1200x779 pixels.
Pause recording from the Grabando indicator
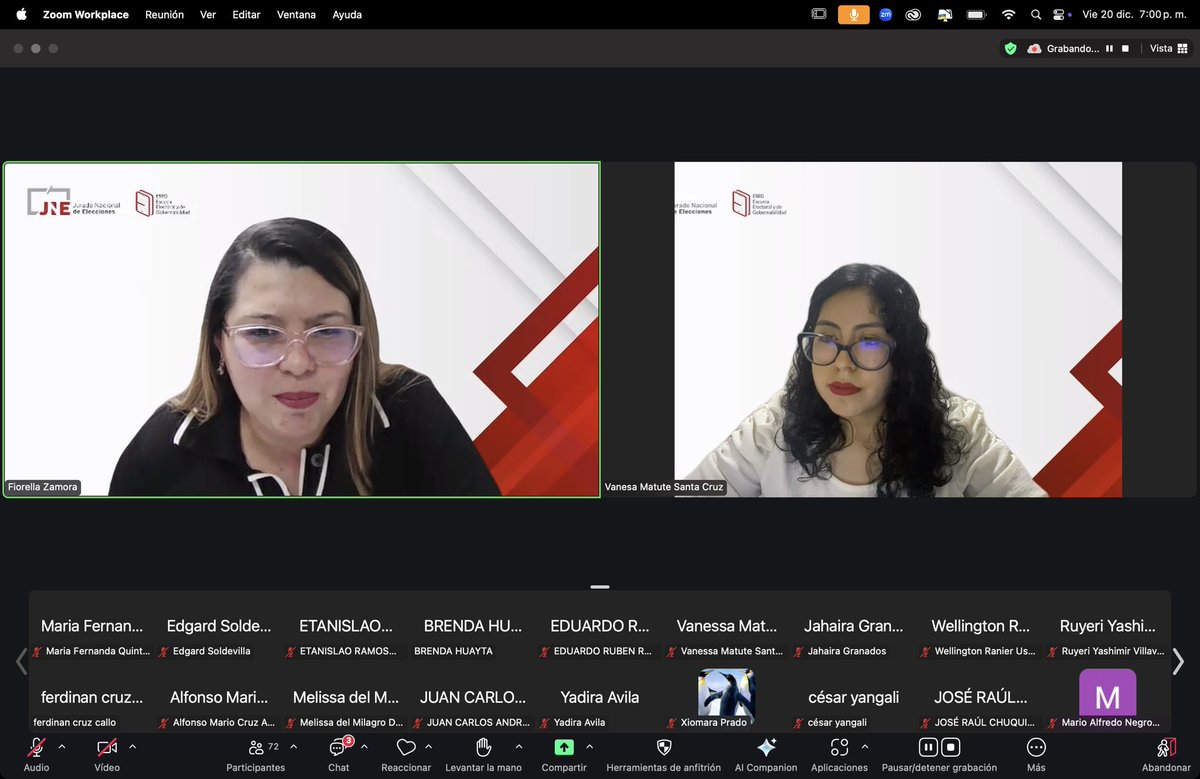pyautogui.click(x=1109, y=48)
